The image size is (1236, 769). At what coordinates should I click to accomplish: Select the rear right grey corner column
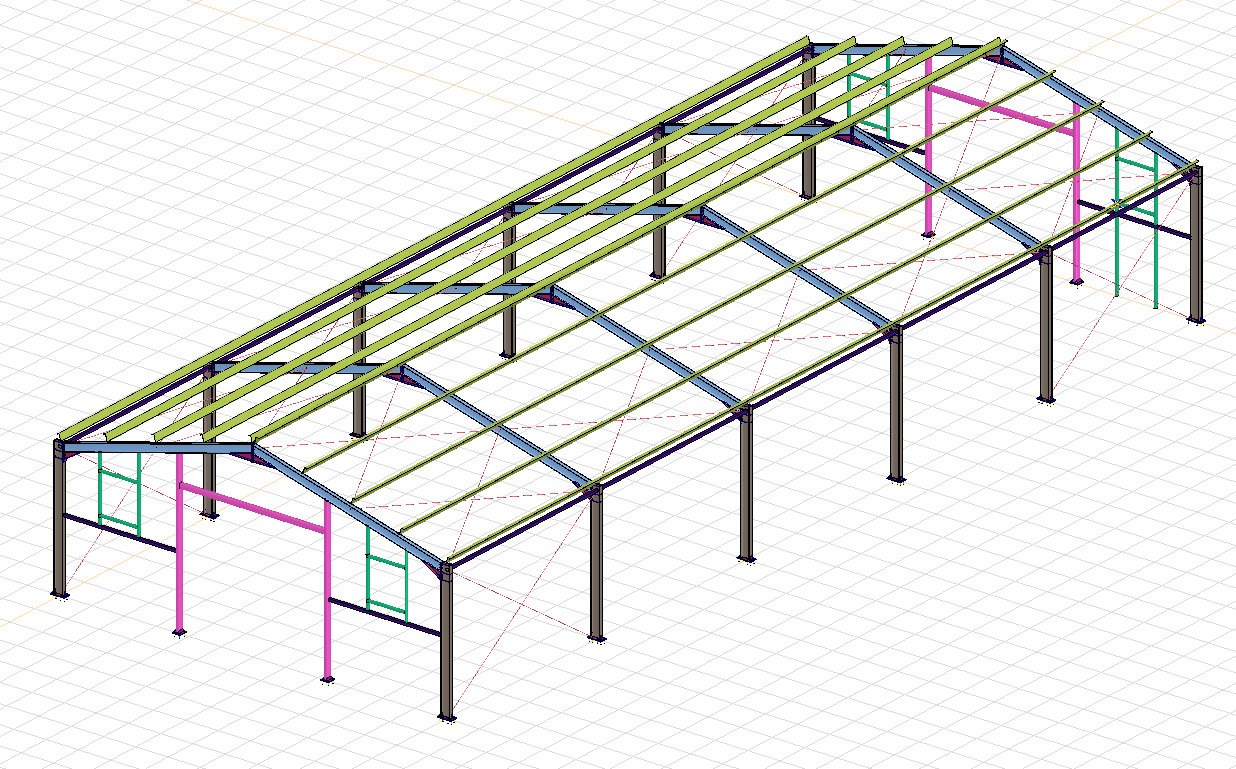coord(1196,250)
